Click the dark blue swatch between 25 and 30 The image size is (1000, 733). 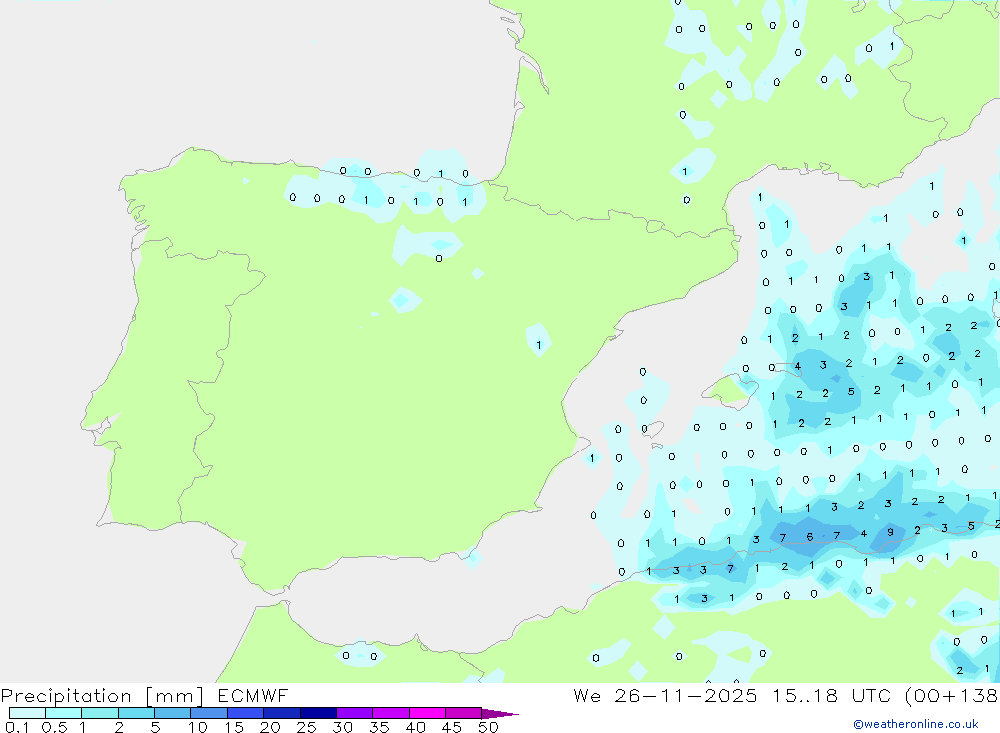pyautogui.click(x=318, y=713)
